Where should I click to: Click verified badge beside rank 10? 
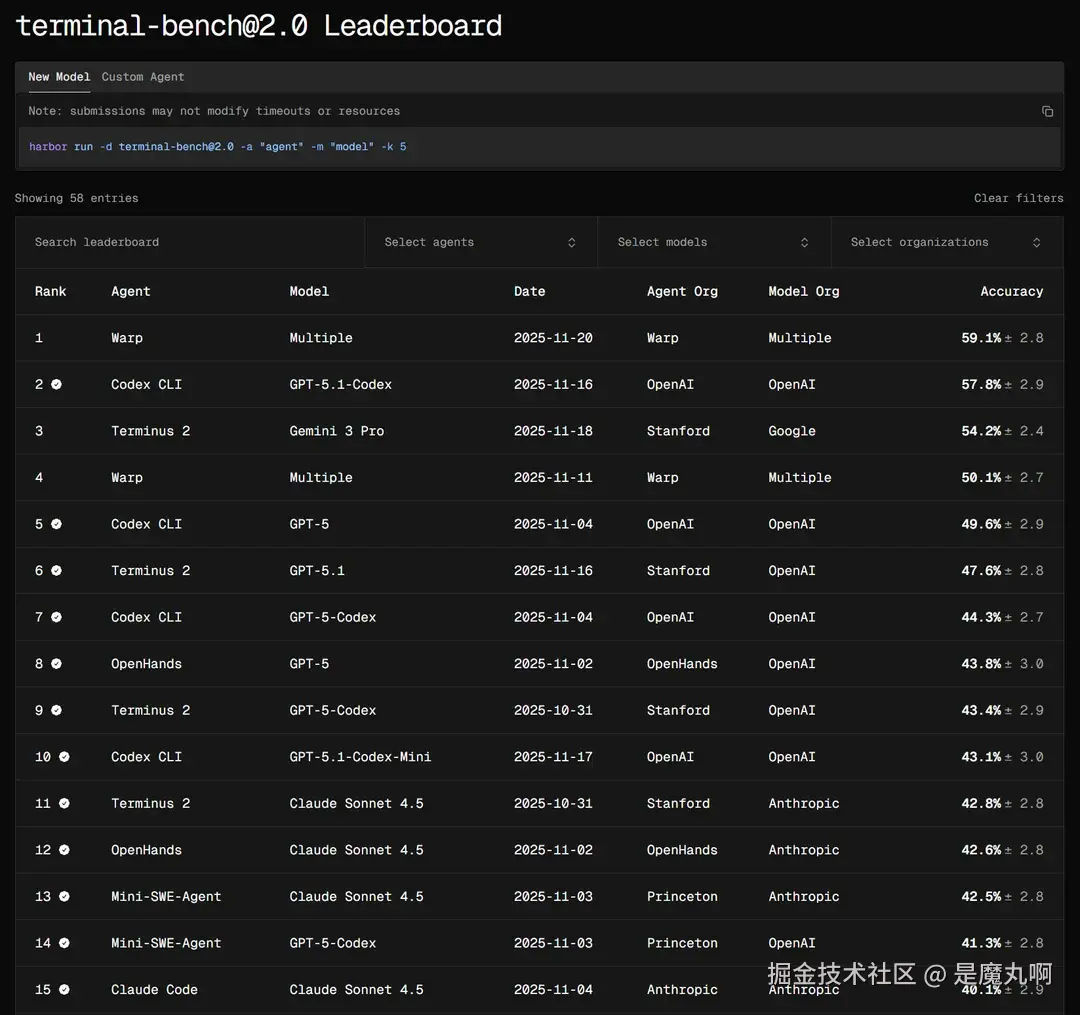pyautogui.click(x=64, y=757)
